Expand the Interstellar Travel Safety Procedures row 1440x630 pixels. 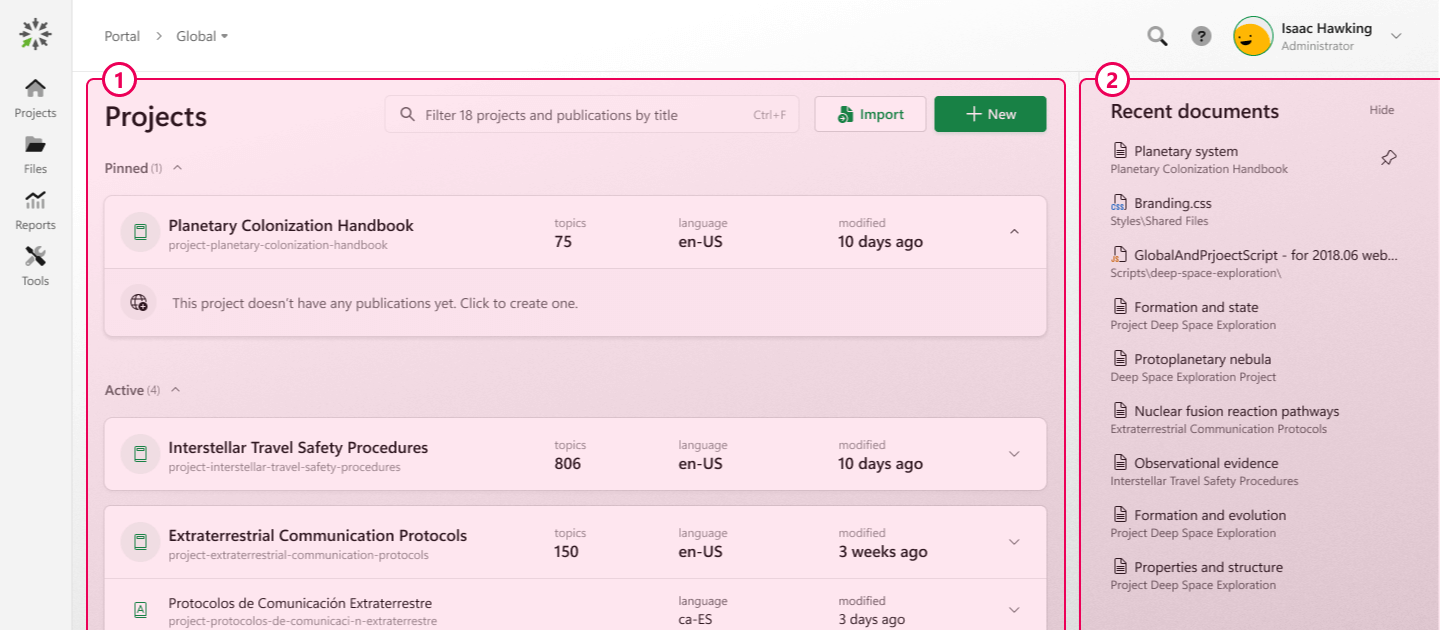tap(1013, 454)
